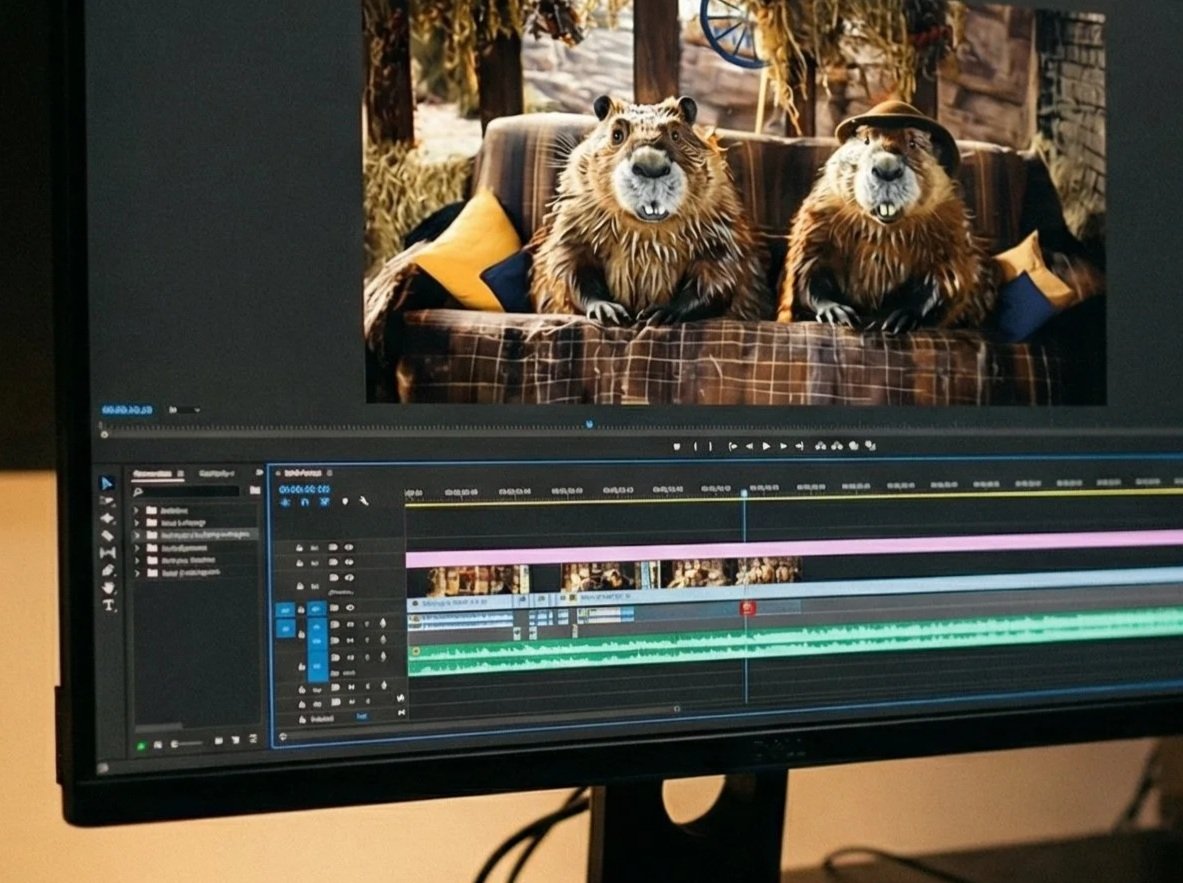Click the program monitor scrub bar playhead
1183x883 pixels.
click(589, 425)
